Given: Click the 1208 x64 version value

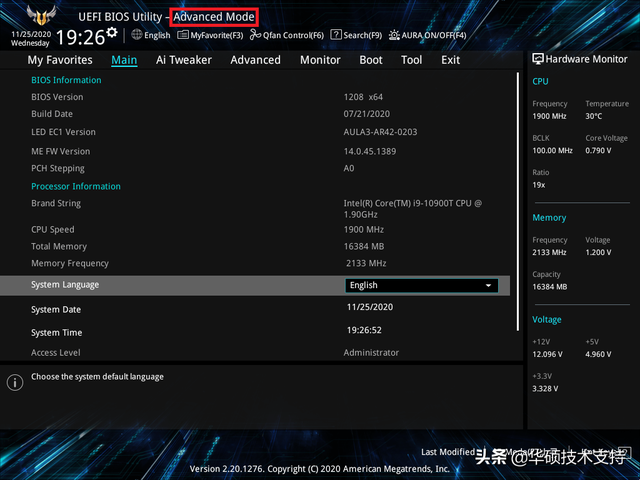Looking at the screenshot, I should 363,97.
